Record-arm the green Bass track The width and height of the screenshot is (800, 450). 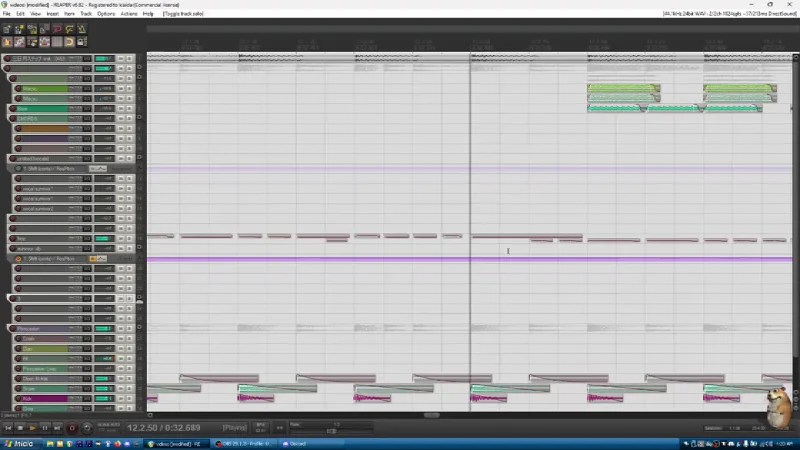pos(13,109)
